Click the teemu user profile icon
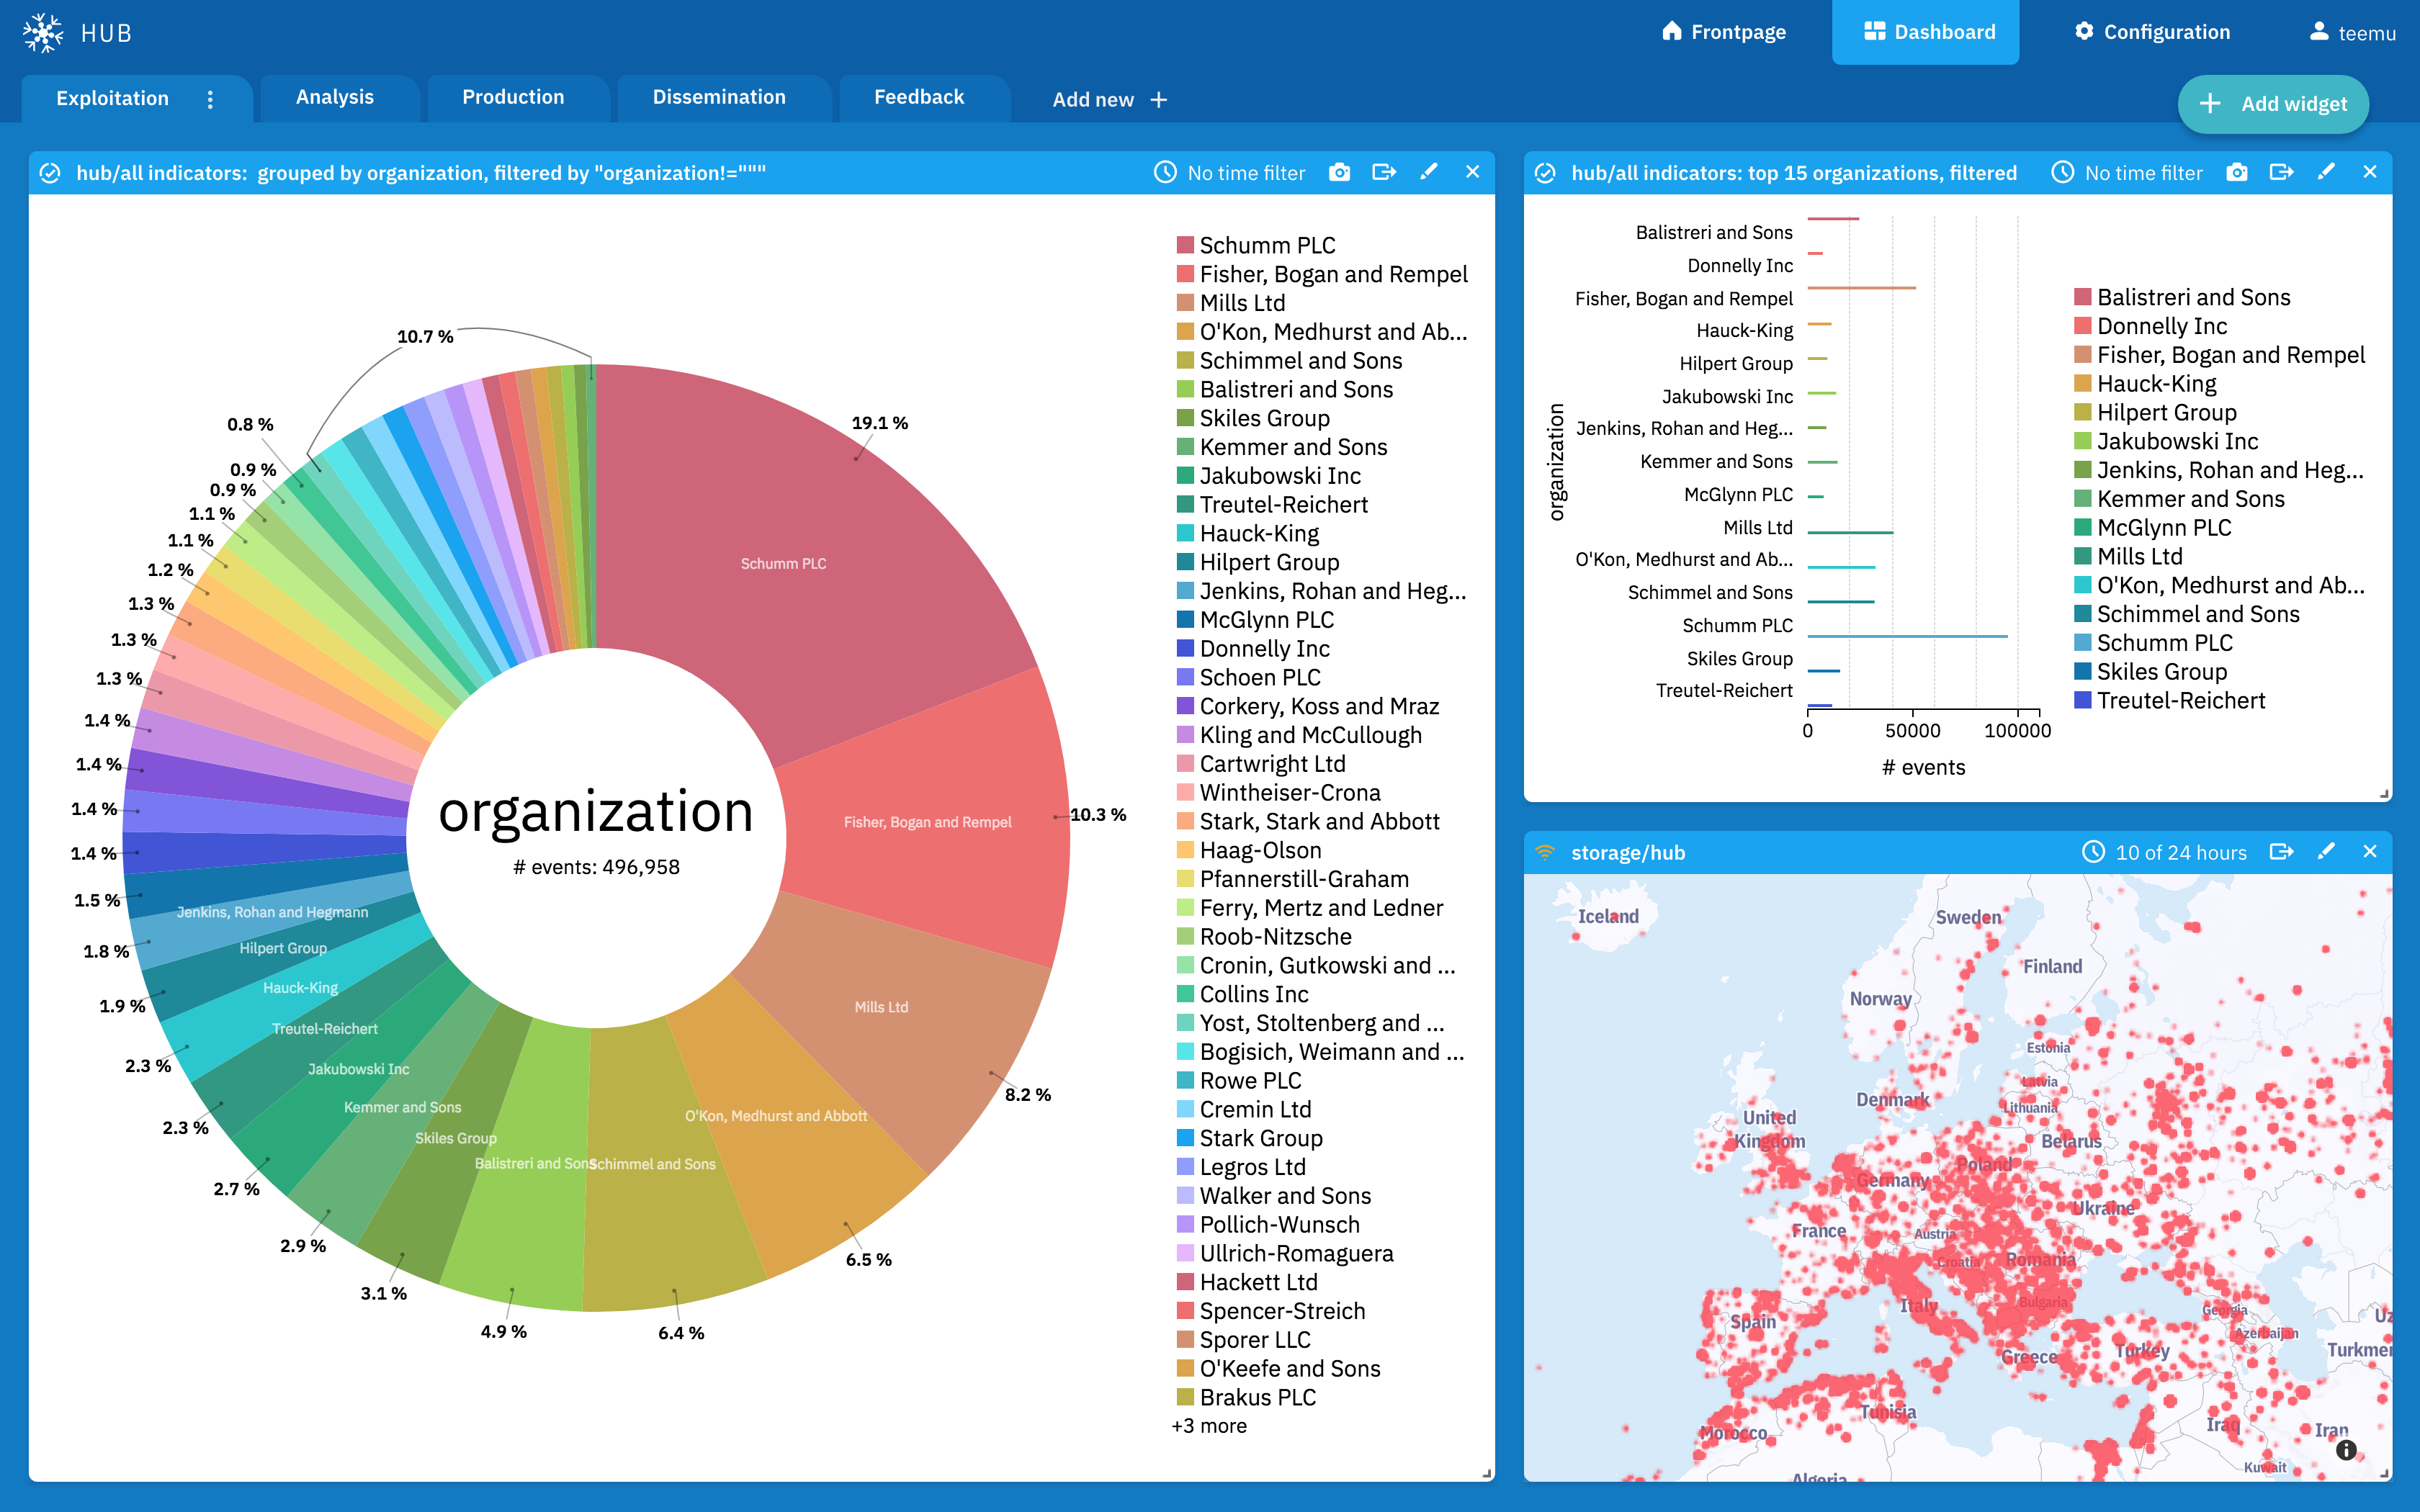Screen dimensions: 2420x1512 [x=2319, y=32]
